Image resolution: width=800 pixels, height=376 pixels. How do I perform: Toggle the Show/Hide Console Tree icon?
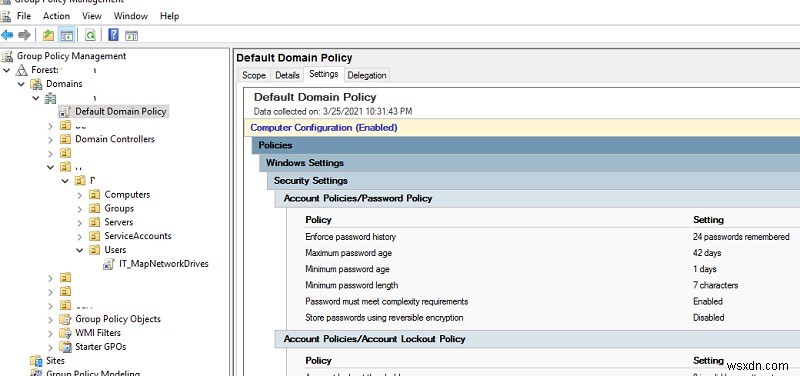(x=66, y=35)
